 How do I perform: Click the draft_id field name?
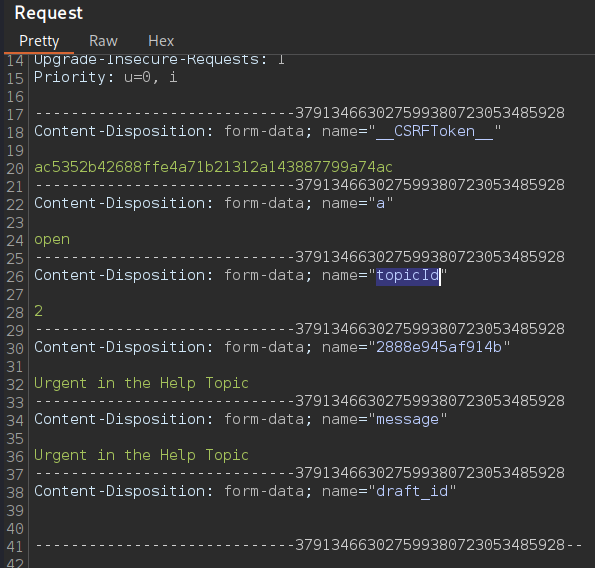pyautogui.click(x=412, y=491)
